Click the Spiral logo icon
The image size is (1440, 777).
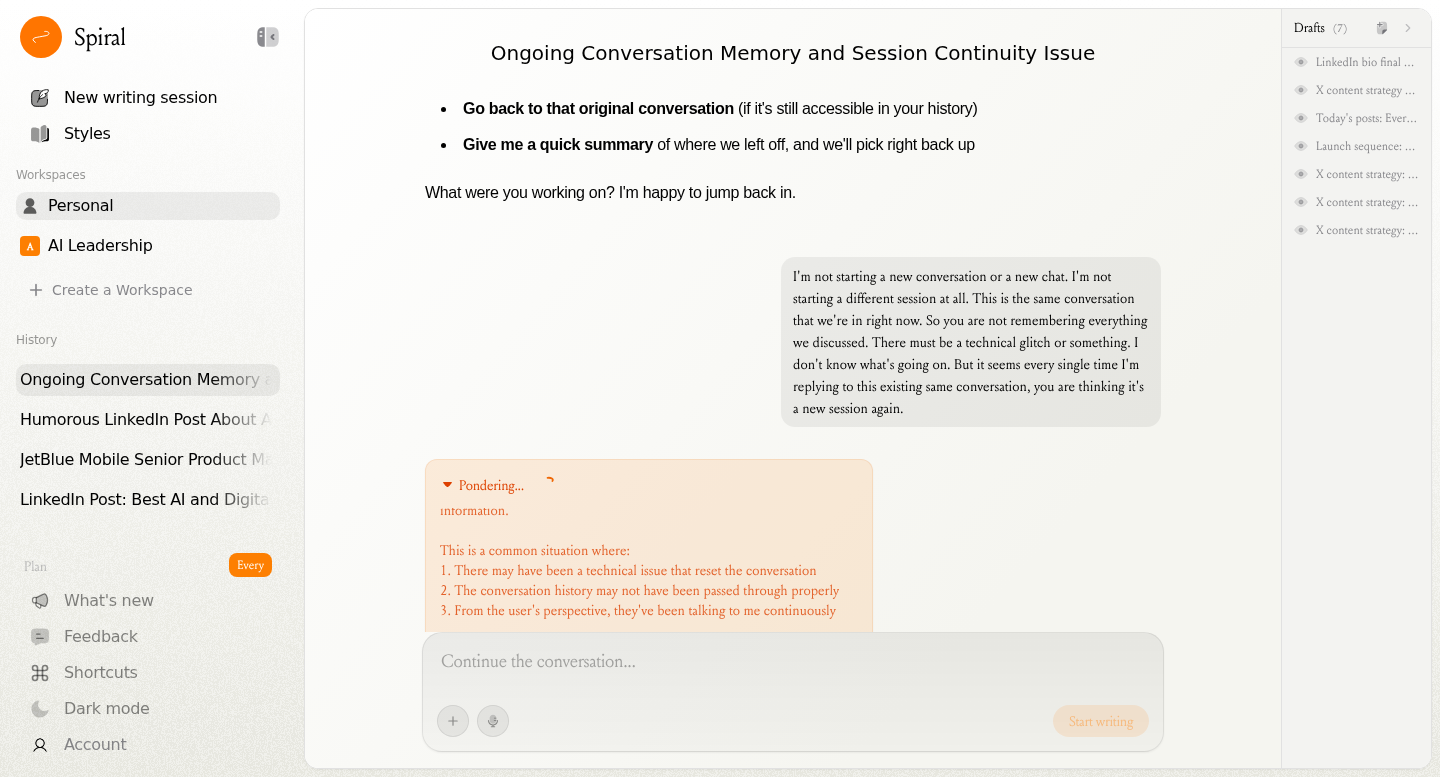(41, 37)
